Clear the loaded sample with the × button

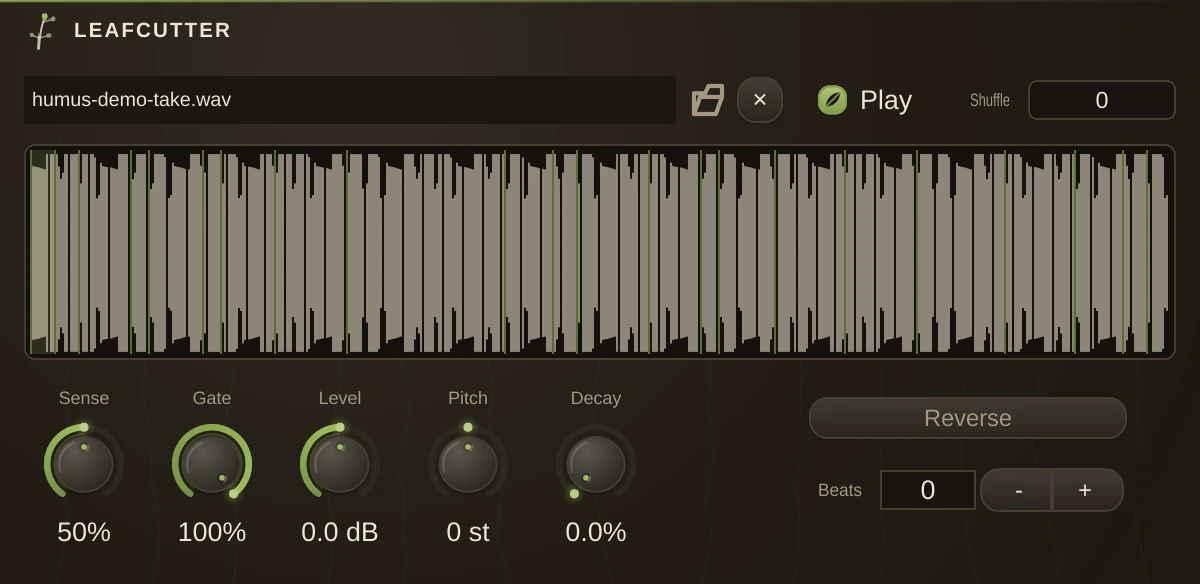click(760, 100)
